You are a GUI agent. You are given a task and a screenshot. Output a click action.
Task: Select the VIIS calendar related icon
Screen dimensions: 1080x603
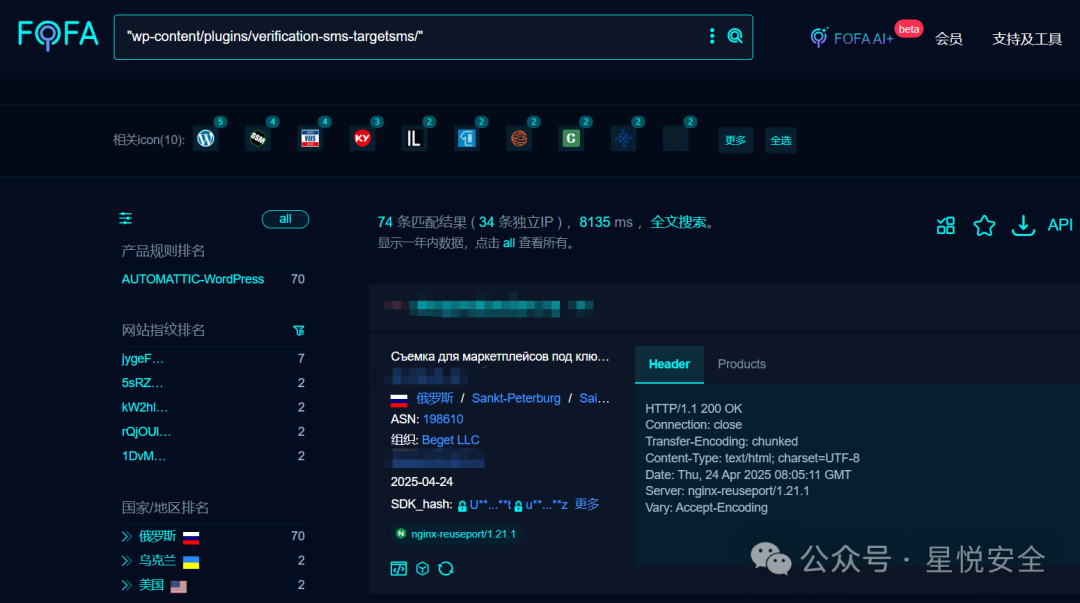coord(310,139)
